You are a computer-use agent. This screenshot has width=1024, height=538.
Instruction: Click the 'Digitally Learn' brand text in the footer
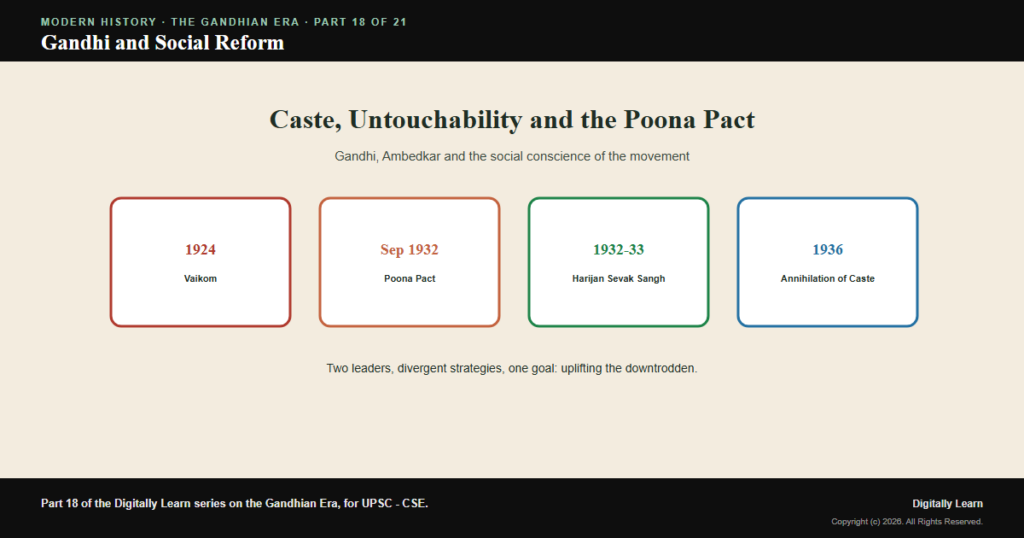pyautogui.click(x=948, y=503)
